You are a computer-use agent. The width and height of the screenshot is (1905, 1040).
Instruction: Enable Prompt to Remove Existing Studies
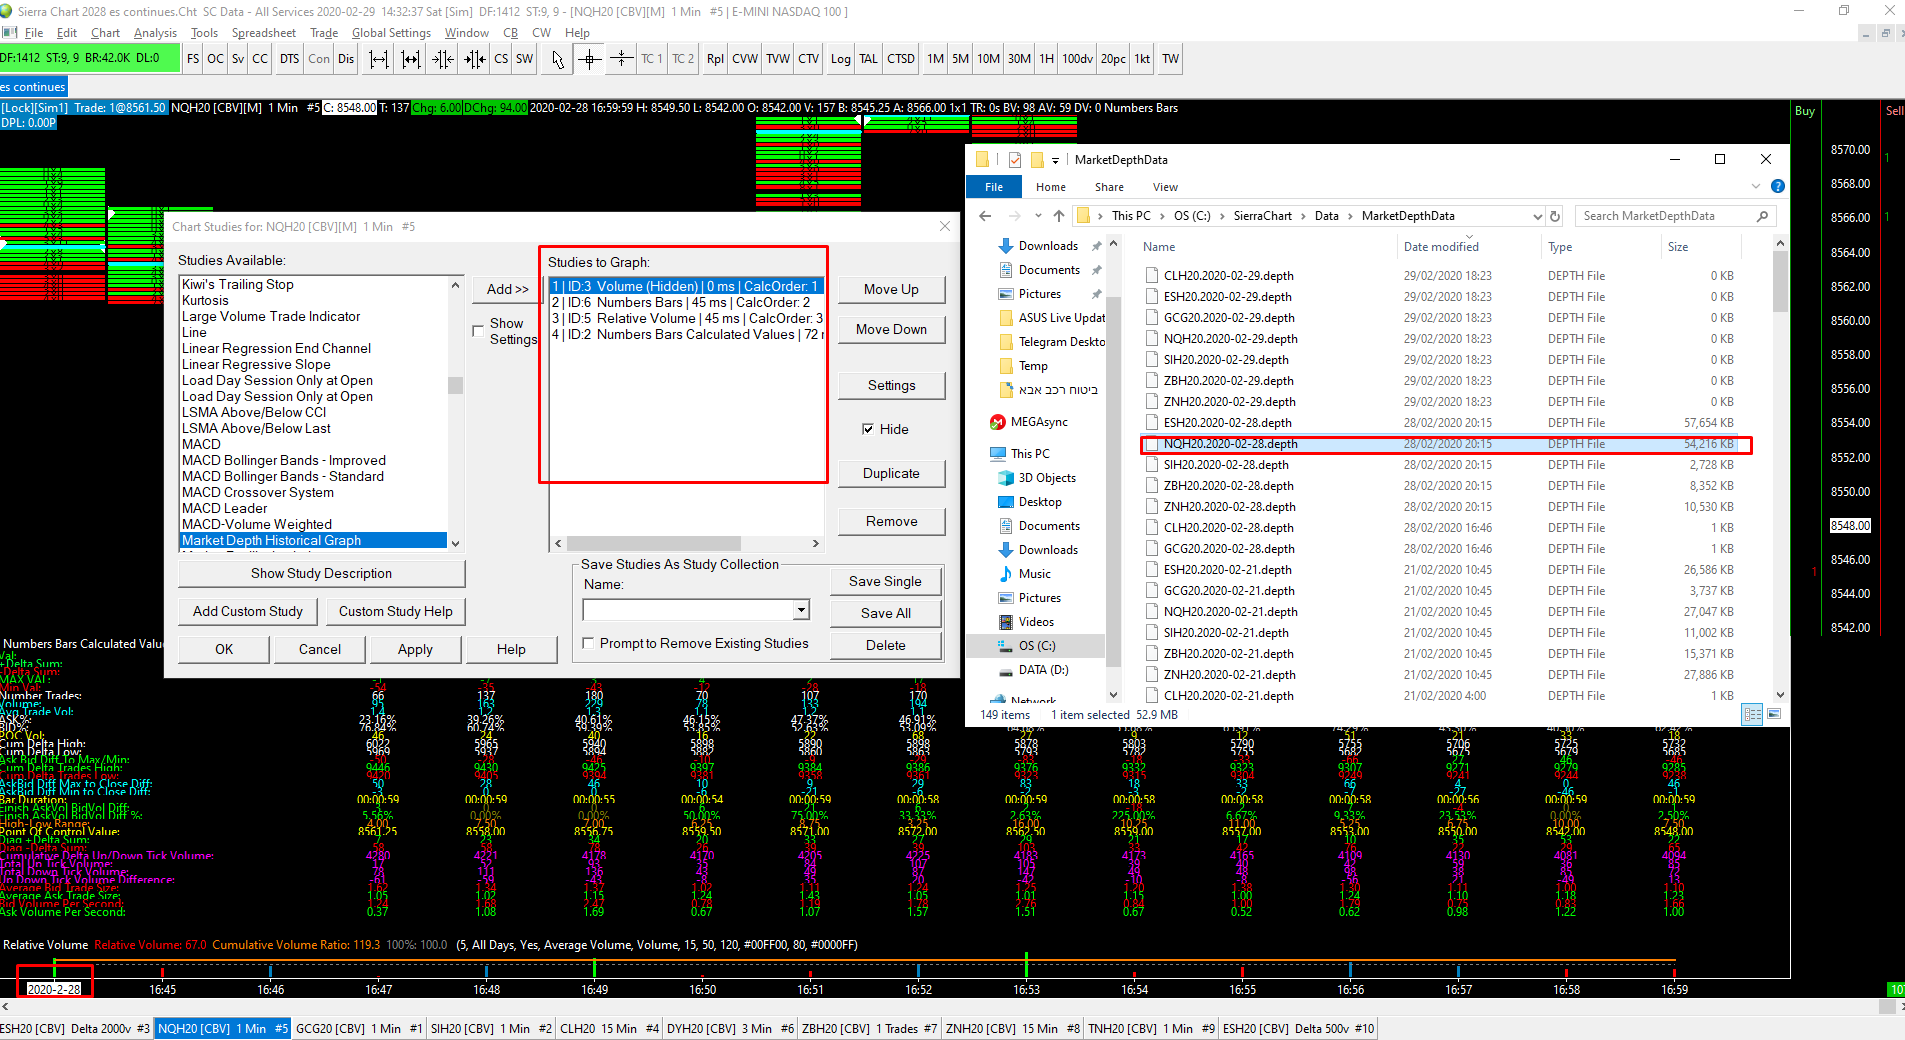coord(588,644)
